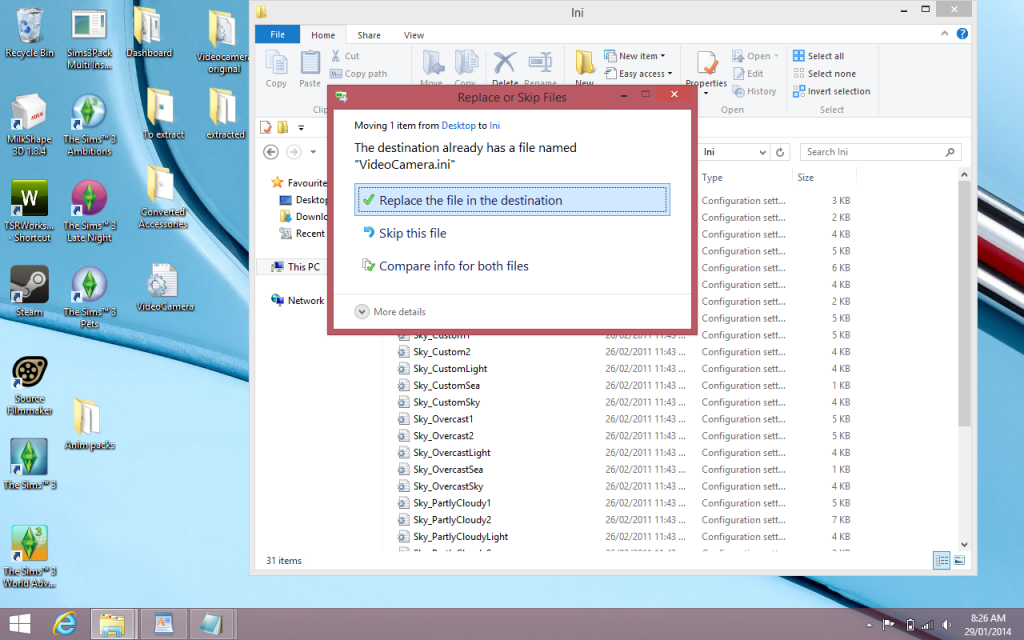Click the Desktop link in the dialog
The image size is (1024, 640).
(458, 125)
